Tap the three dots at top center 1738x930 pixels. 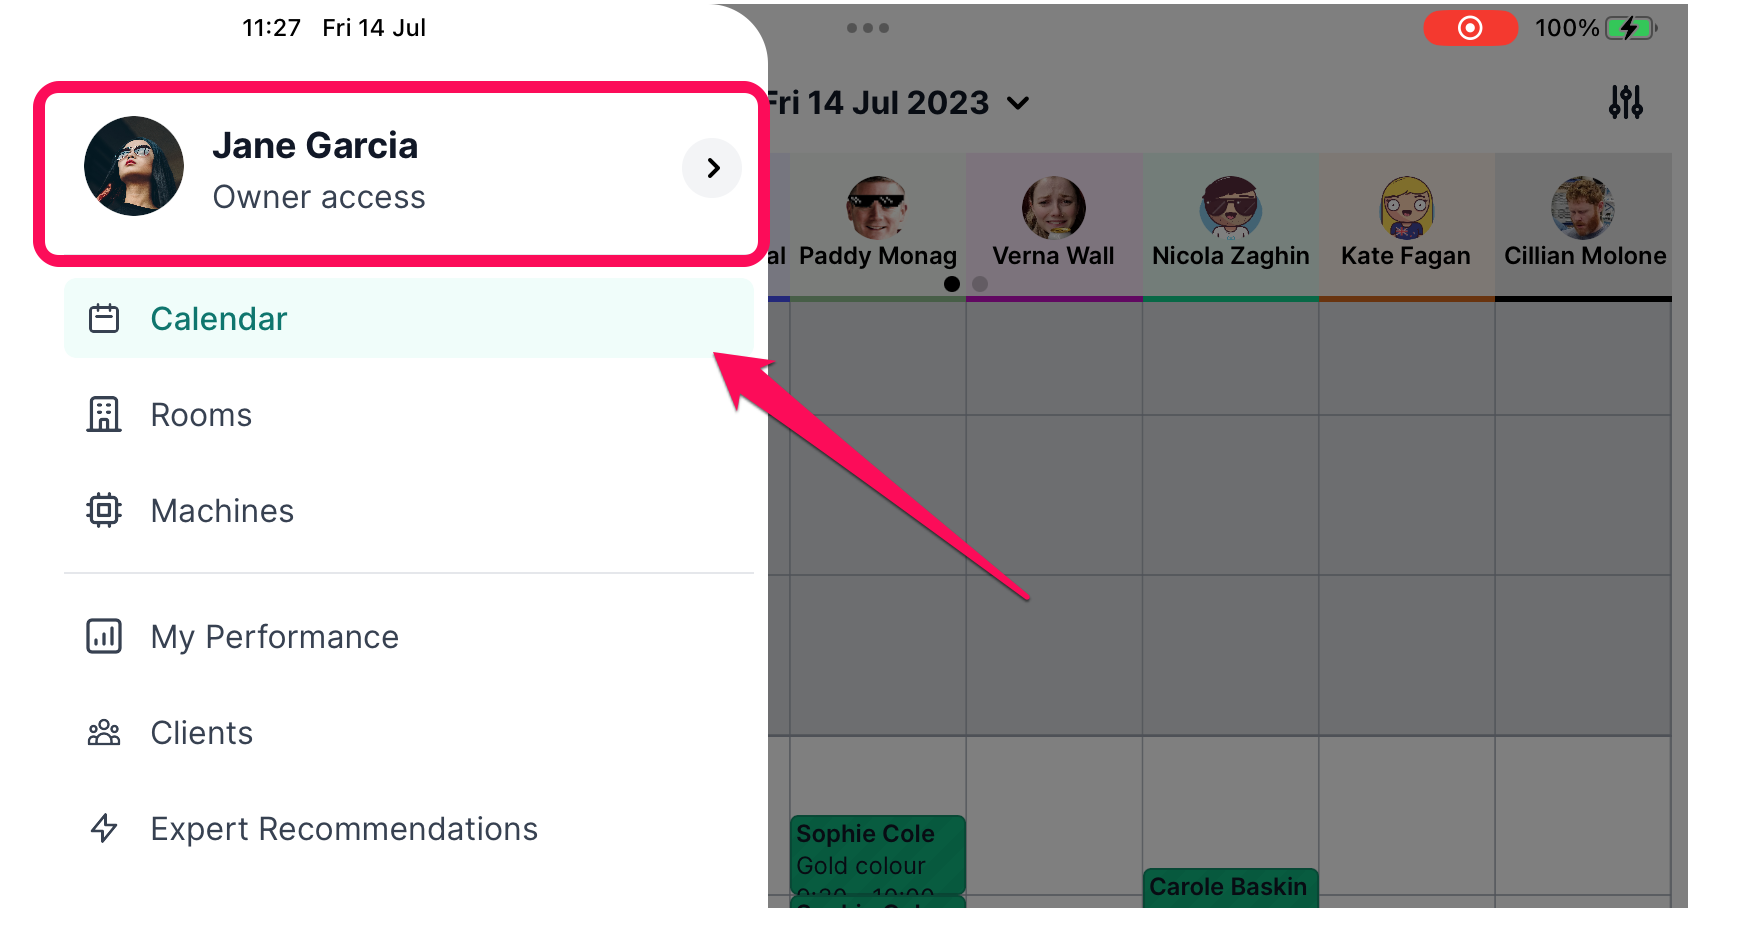pos(867,28)
